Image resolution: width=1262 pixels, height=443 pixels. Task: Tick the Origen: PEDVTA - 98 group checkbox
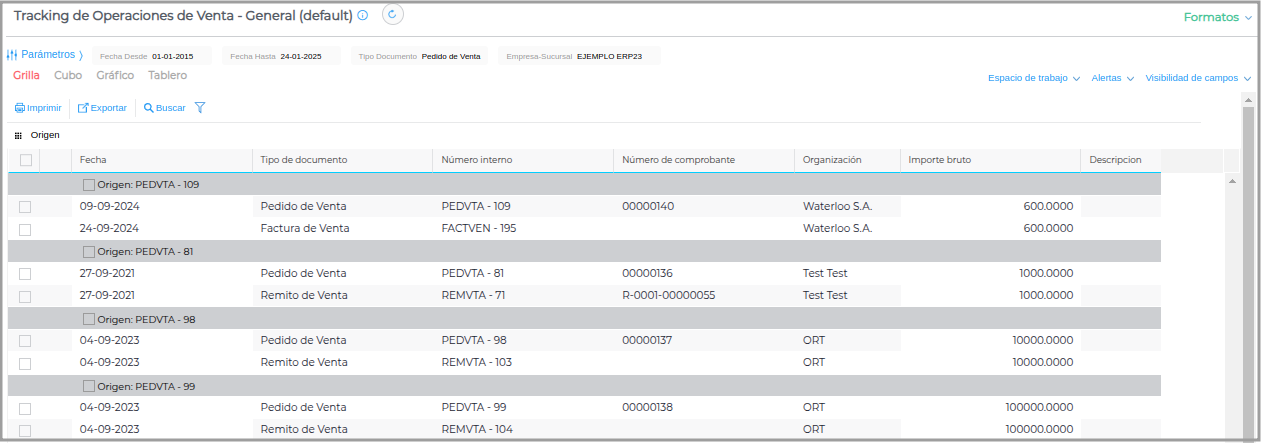(89, 319)
